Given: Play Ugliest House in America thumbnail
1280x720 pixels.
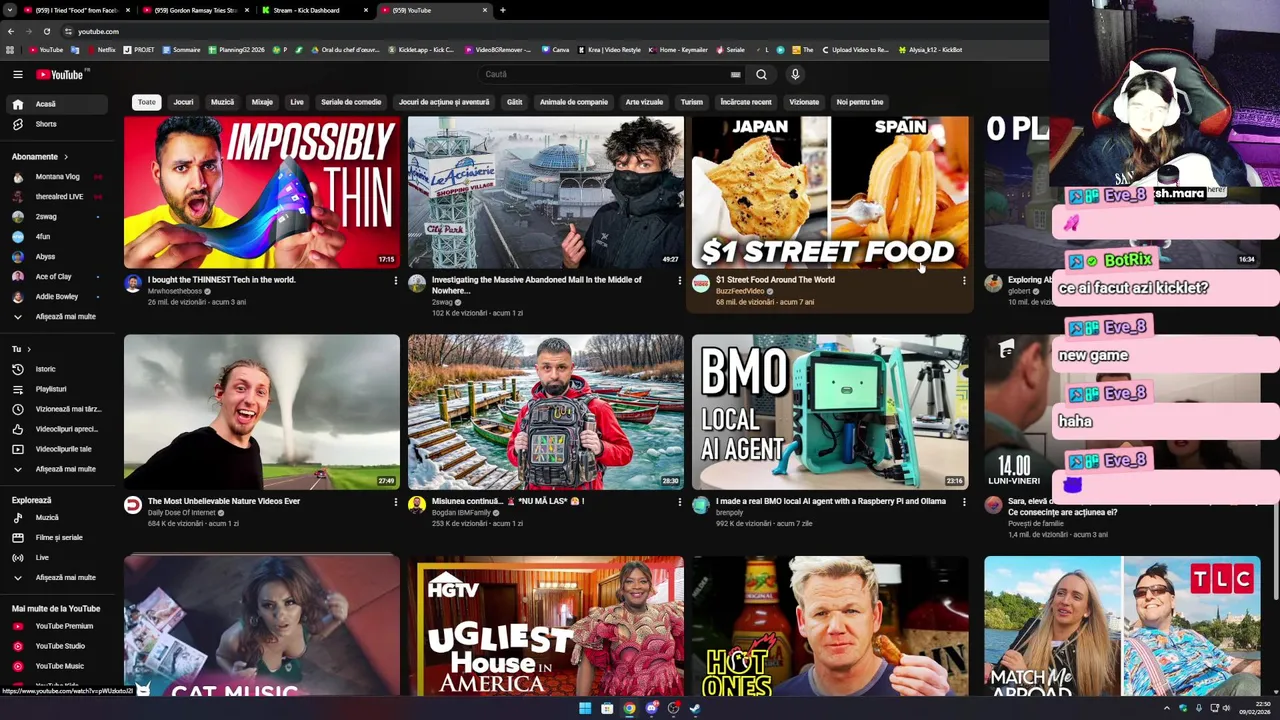Looking at the screenshot, I should tap(546, 626).
